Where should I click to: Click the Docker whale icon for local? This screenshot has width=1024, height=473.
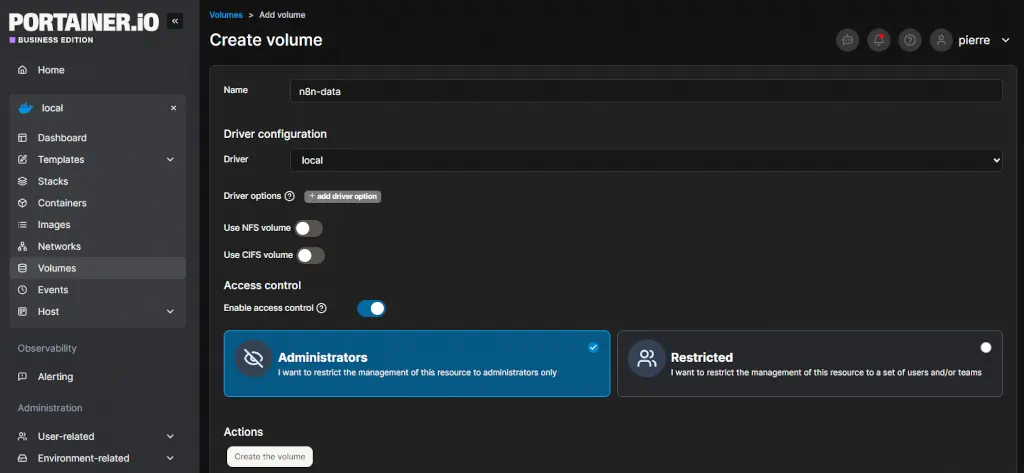point(25,108)
